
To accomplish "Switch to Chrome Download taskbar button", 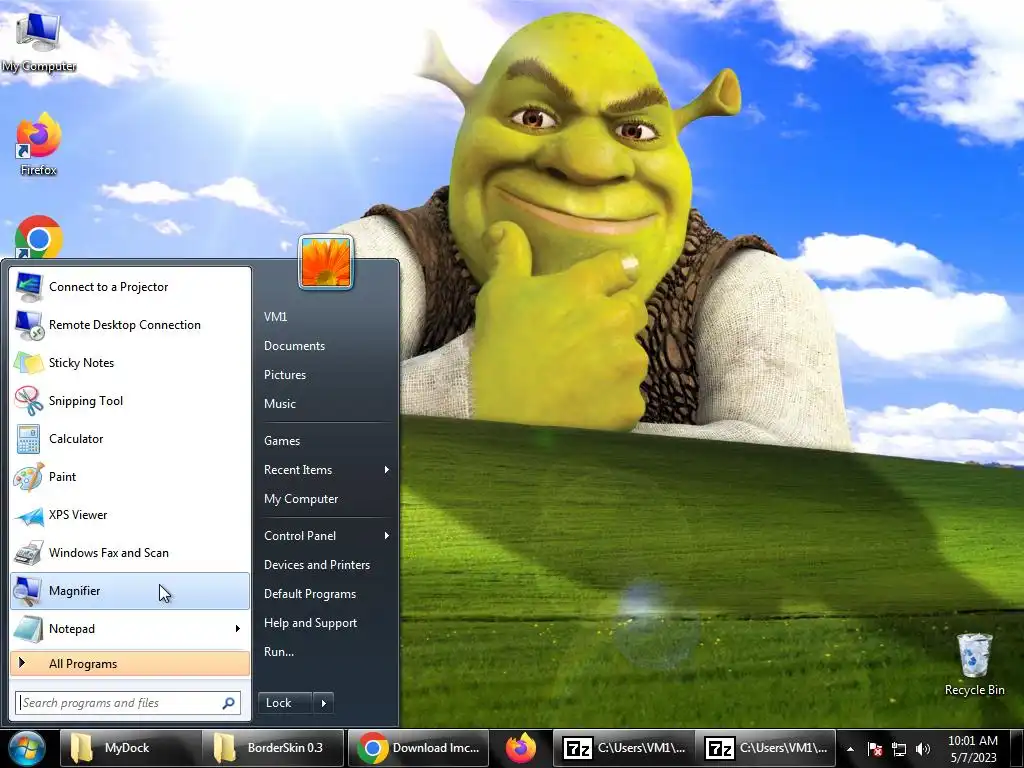I will (x=418, y=748).
